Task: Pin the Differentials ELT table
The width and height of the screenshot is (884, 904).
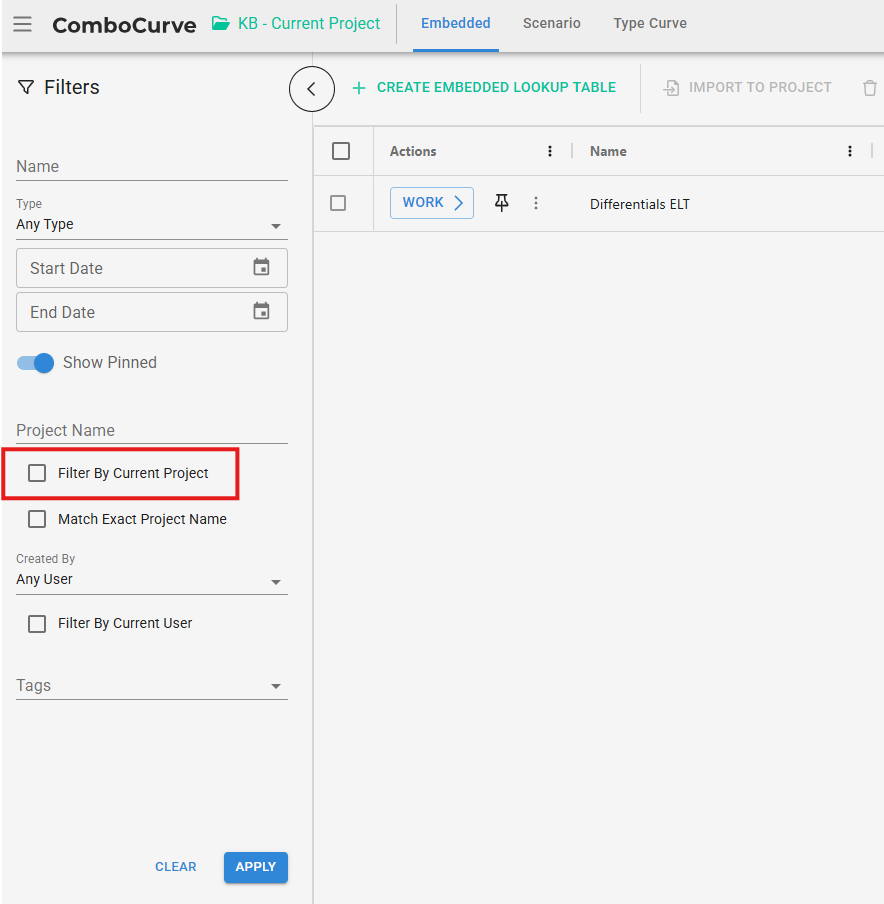Action: click(502, 203)
